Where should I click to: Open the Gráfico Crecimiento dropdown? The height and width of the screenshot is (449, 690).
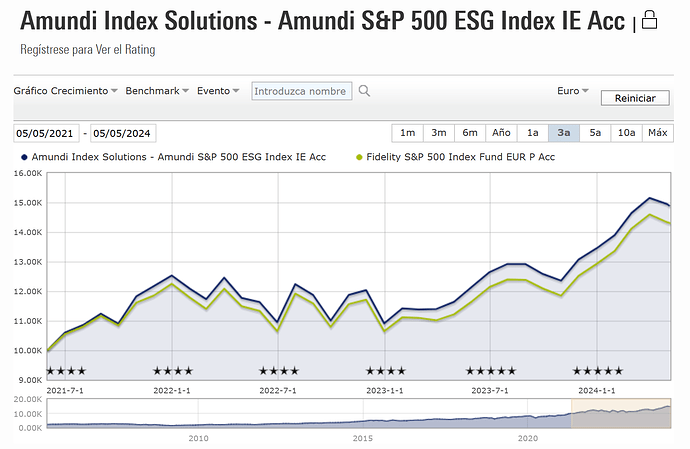(65, 91)
